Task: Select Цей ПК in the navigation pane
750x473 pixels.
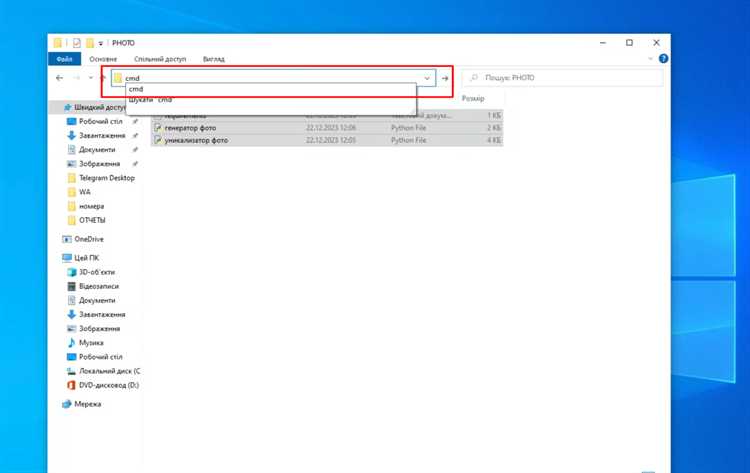Action: click(86, 258)
